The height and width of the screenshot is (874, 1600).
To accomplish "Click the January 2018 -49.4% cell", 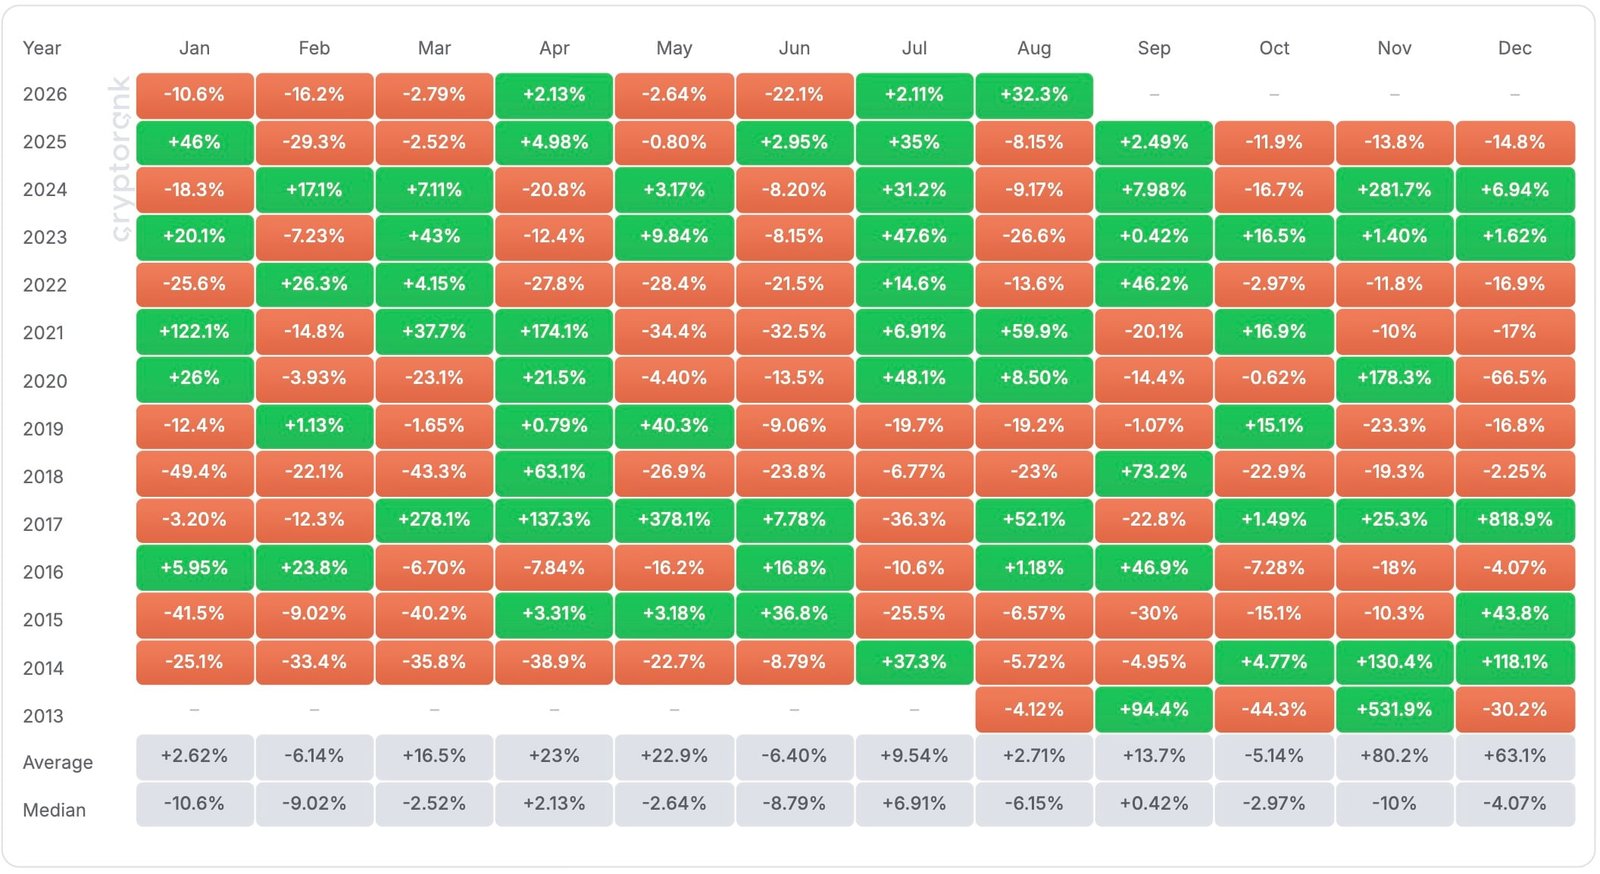I will (194, 472).
